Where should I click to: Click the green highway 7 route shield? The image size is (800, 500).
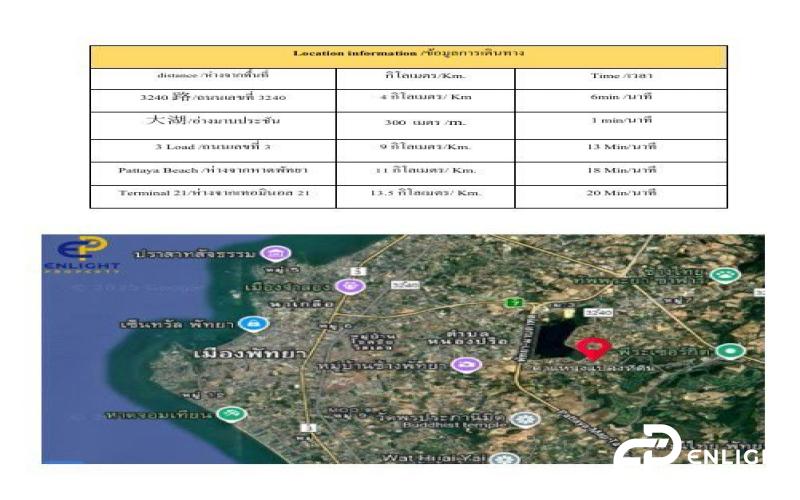pos(513,301)
